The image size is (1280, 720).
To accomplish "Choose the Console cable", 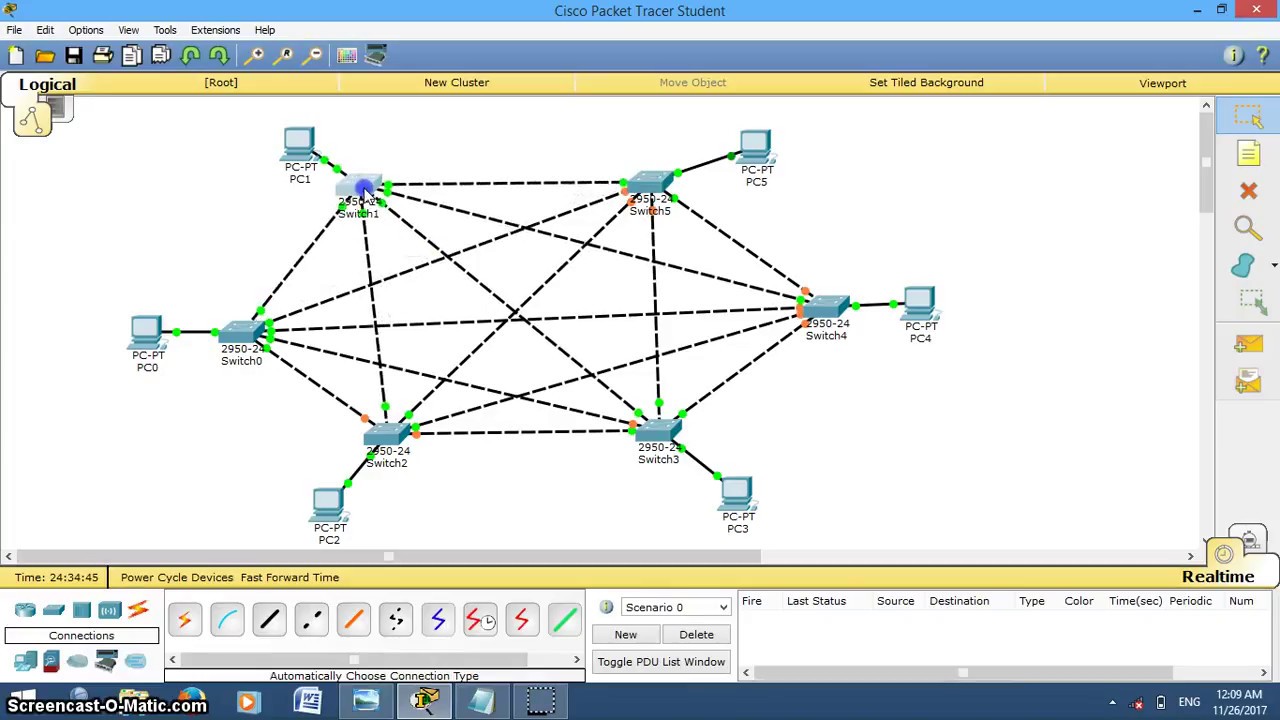I will tap(227, 620).
